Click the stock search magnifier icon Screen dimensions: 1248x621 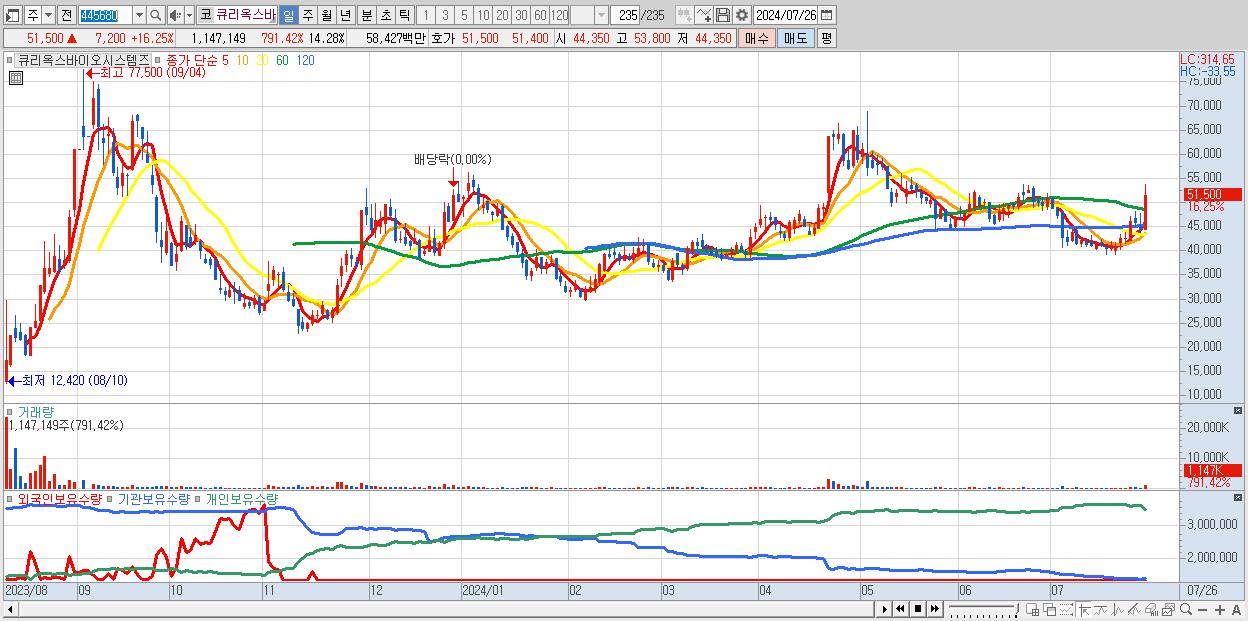156,15
